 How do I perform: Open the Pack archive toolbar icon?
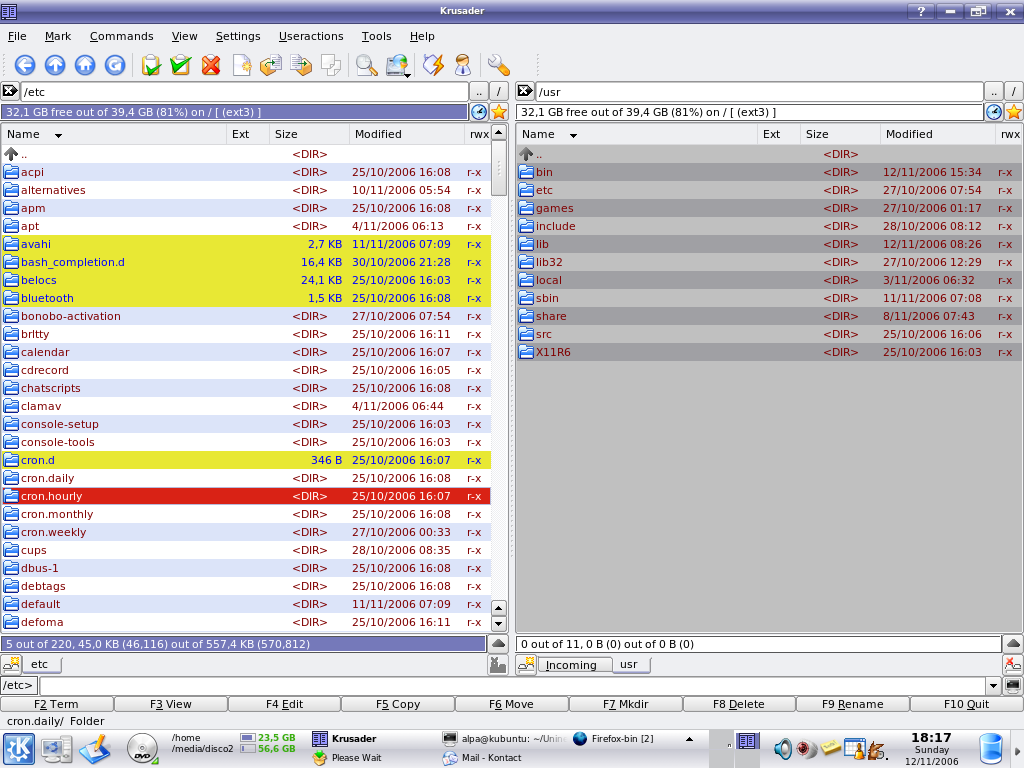(301, 65)
